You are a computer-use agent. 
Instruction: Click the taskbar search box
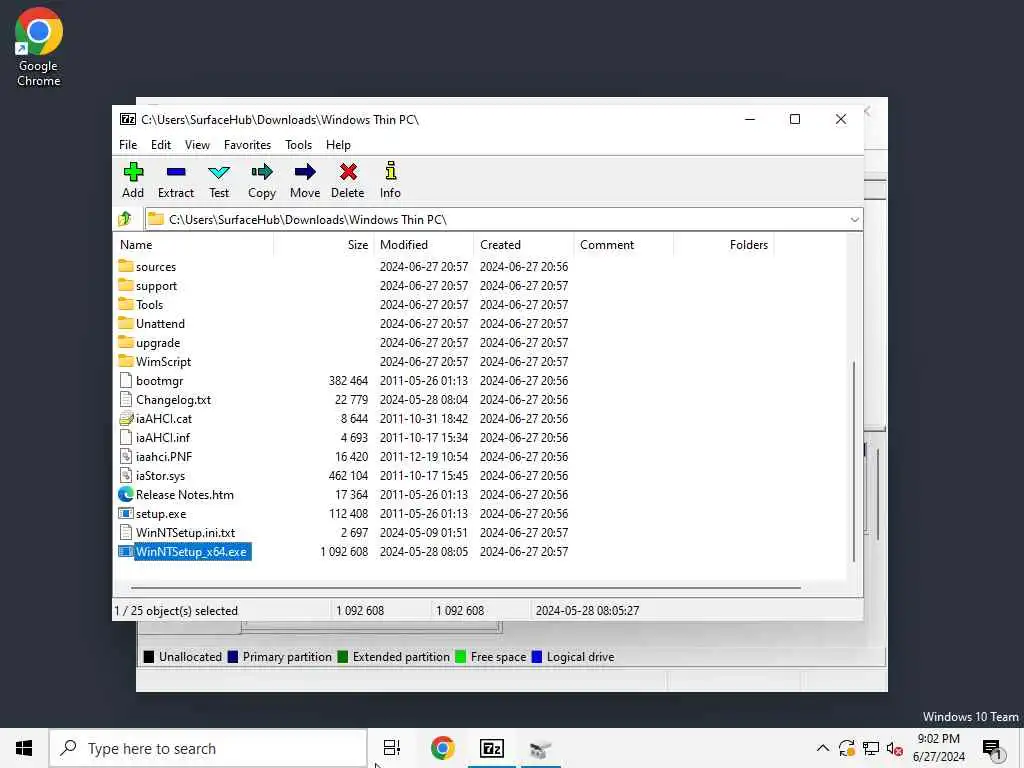click(208, 748)
